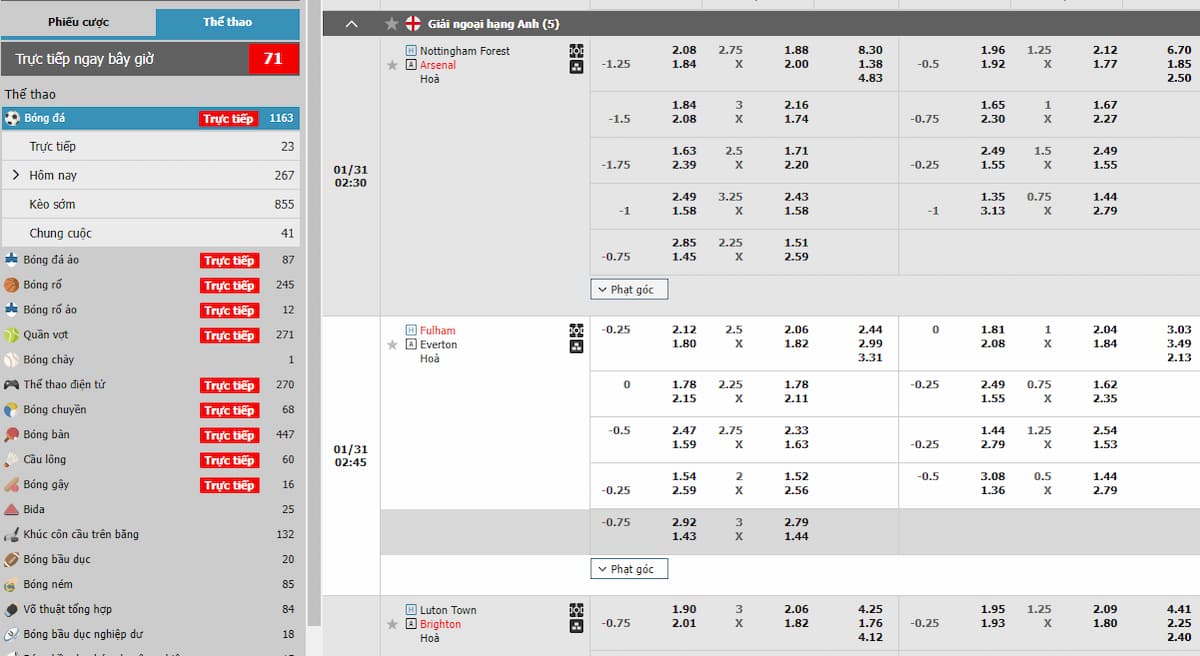The width and height of the screenshot is (1200, 656).
Task: Select odds 2.44 for Fulham win
Action: tap(870, 330)
